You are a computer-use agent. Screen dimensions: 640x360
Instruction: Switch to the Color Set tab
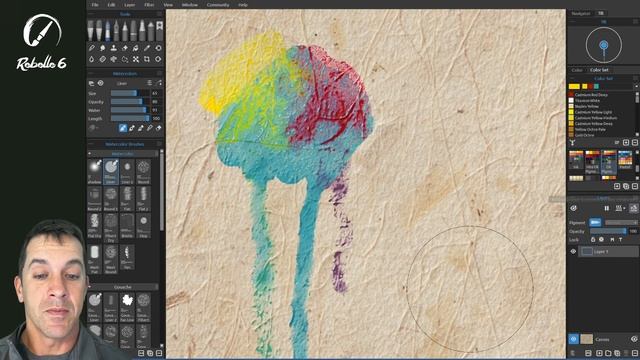coord(599,70)
